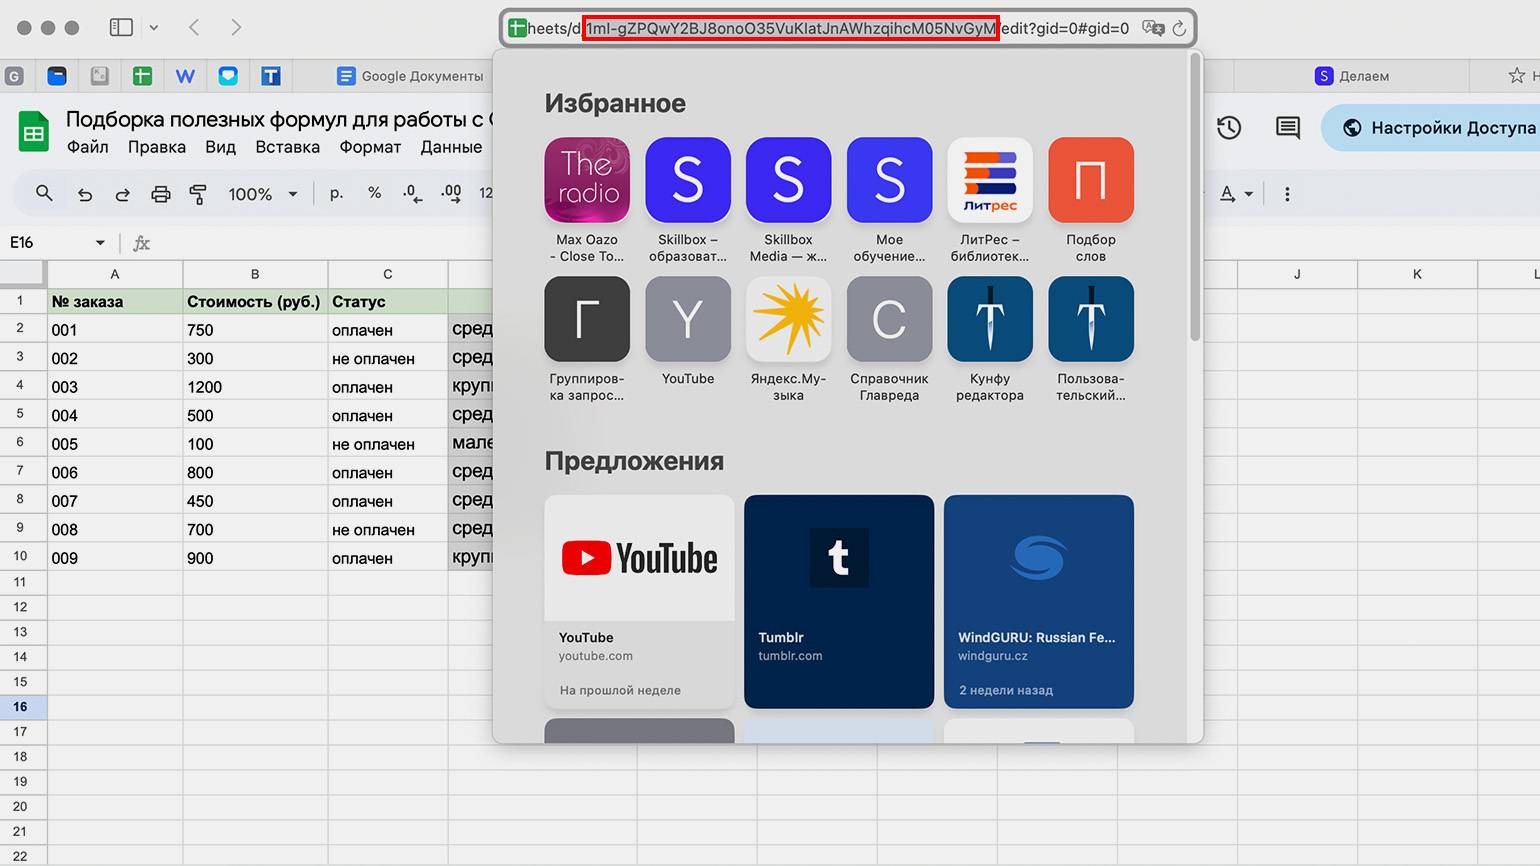Undo the last action in Sheets
1540x866 pixels.
coord(85,194)
